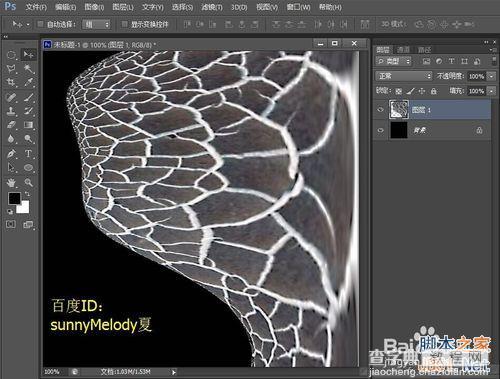Open the status bar info arrow
Screen dimensions: 500x379
[x=173, y=372]
